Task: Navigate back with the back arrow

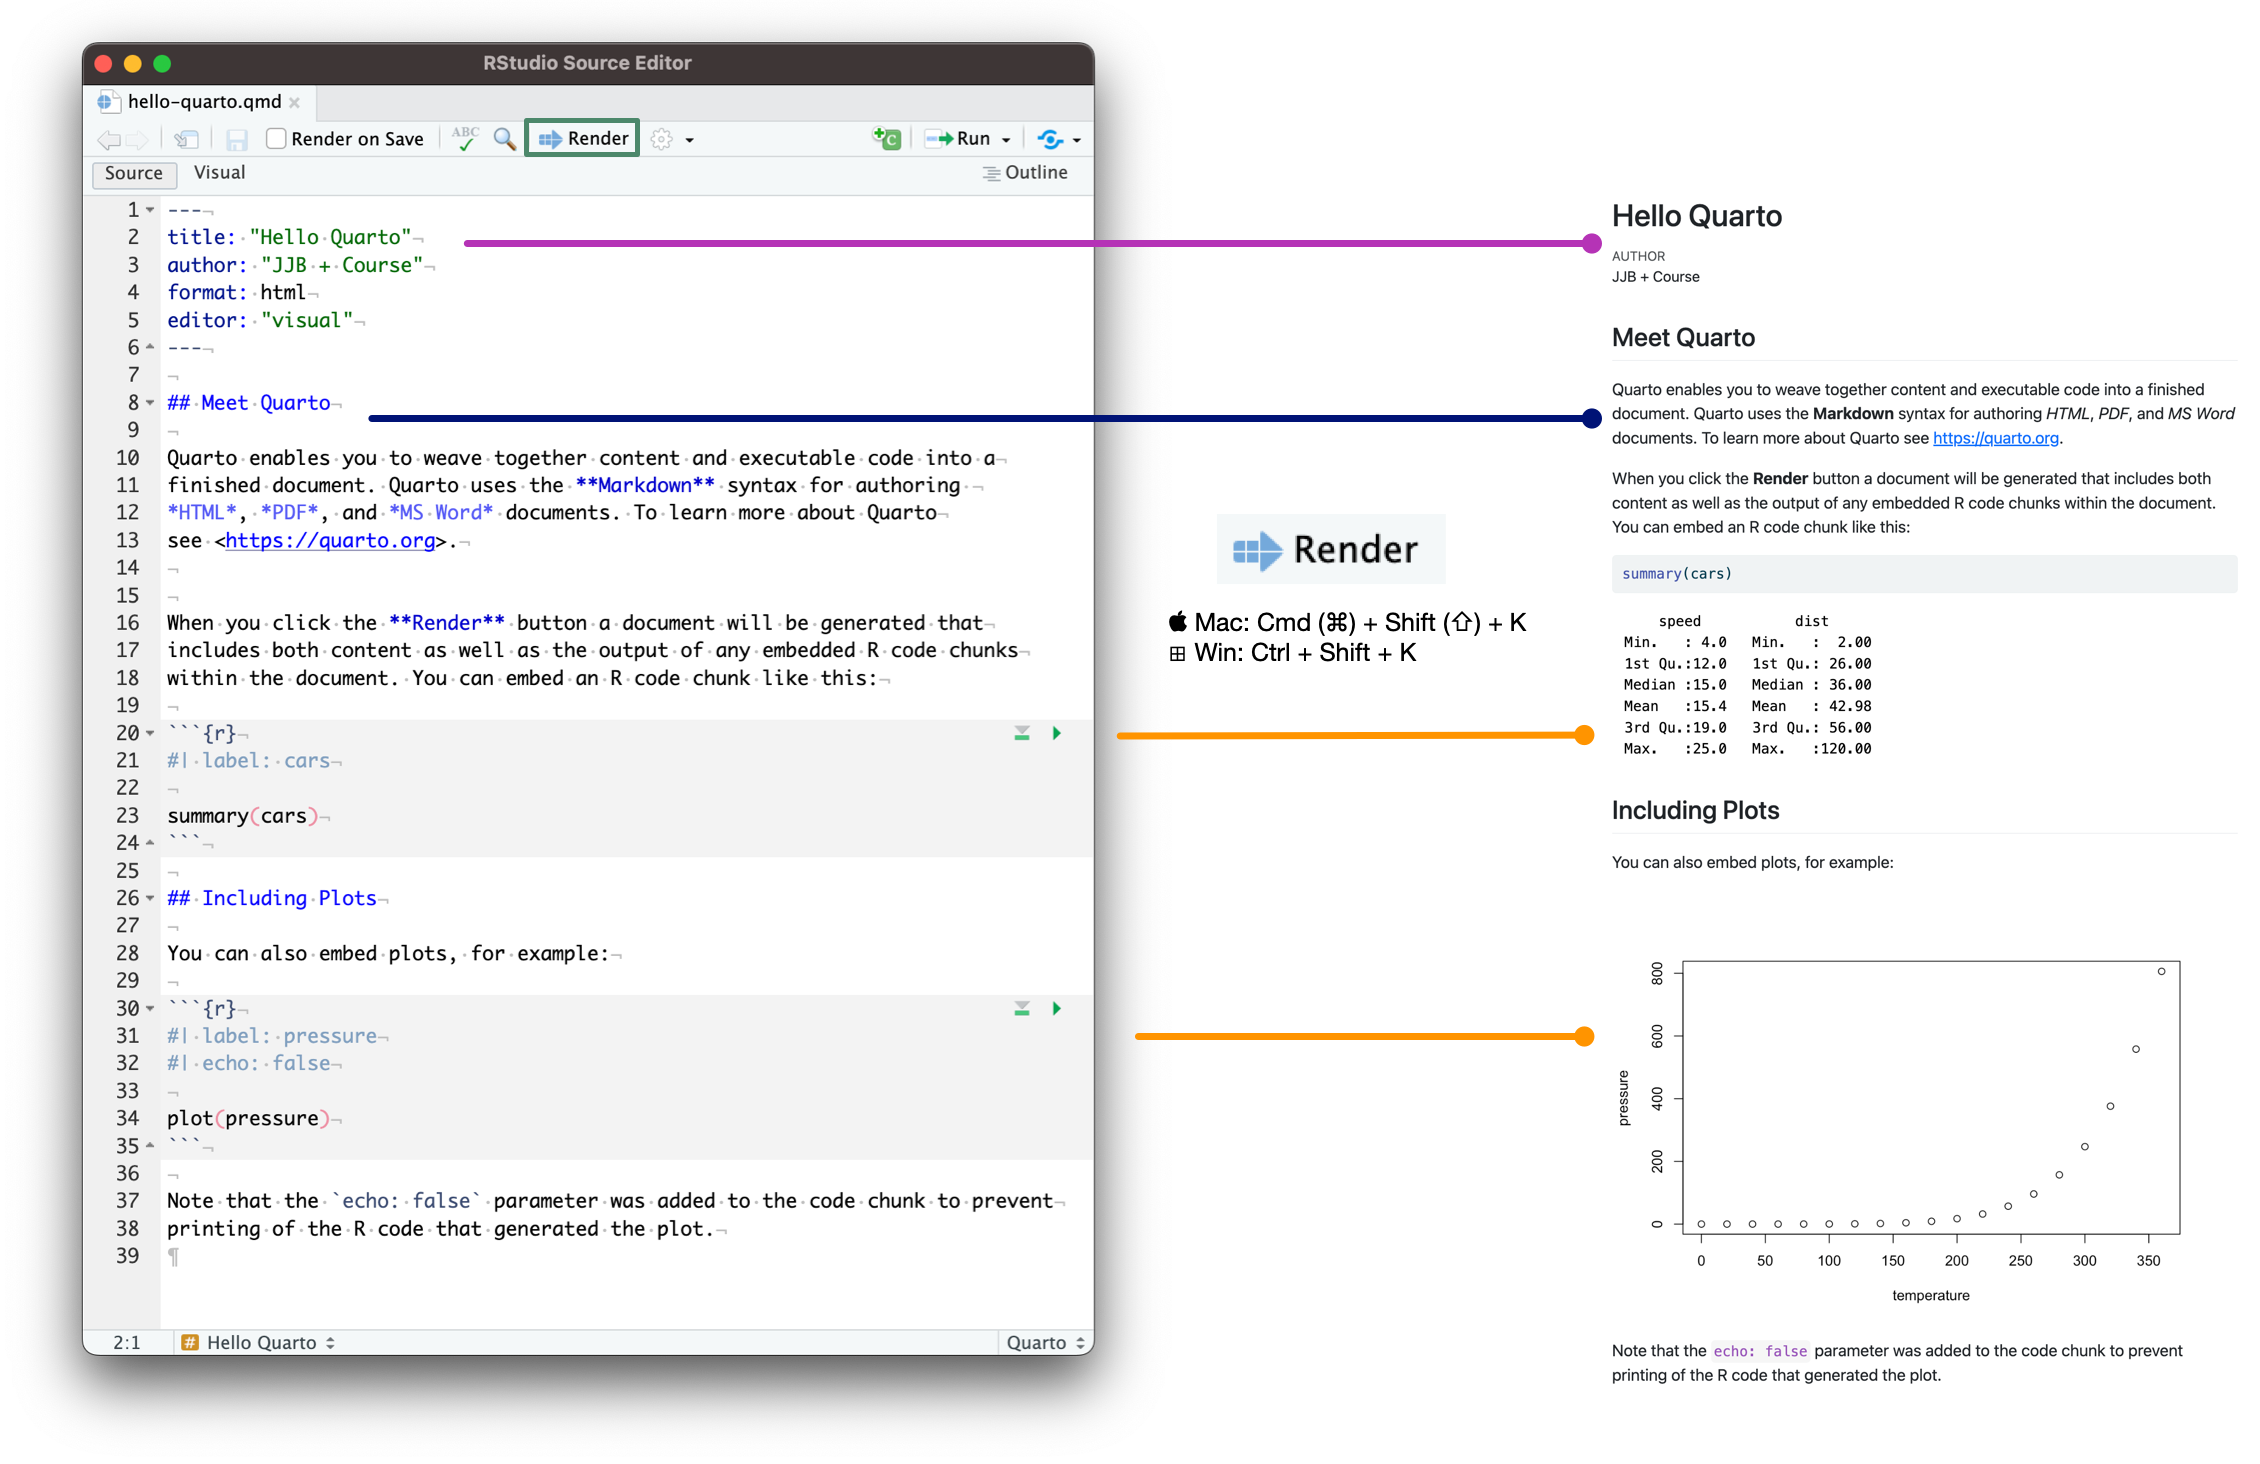Action: click(x=107, y=138)
